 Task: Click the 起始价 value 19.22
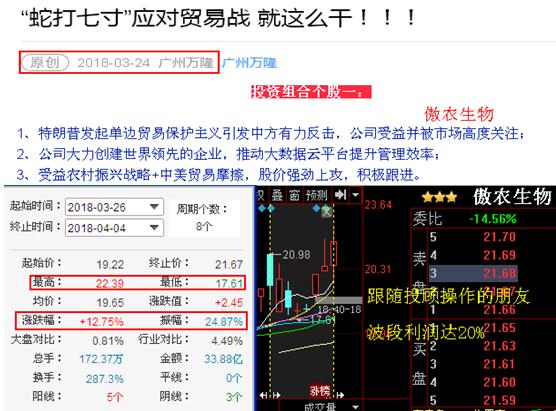click(x=110, y=265)
